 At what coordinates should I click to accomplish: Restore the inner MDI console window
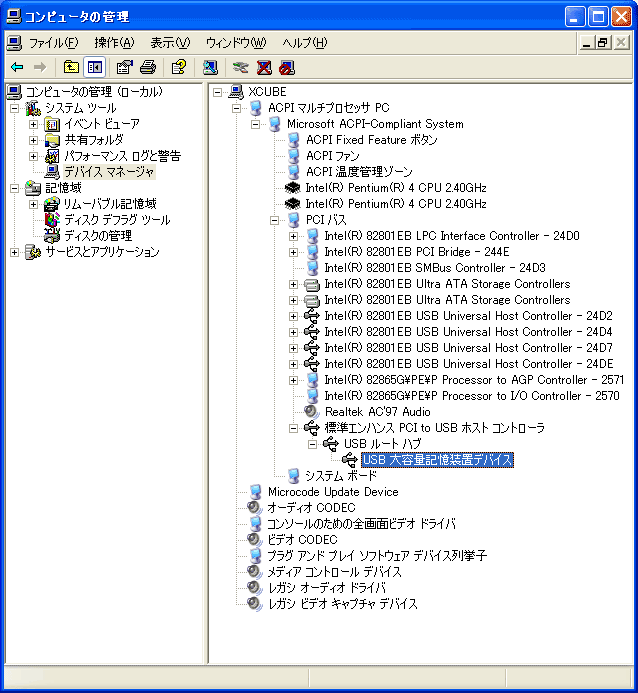pyautogui.click(x=603, y=43)
